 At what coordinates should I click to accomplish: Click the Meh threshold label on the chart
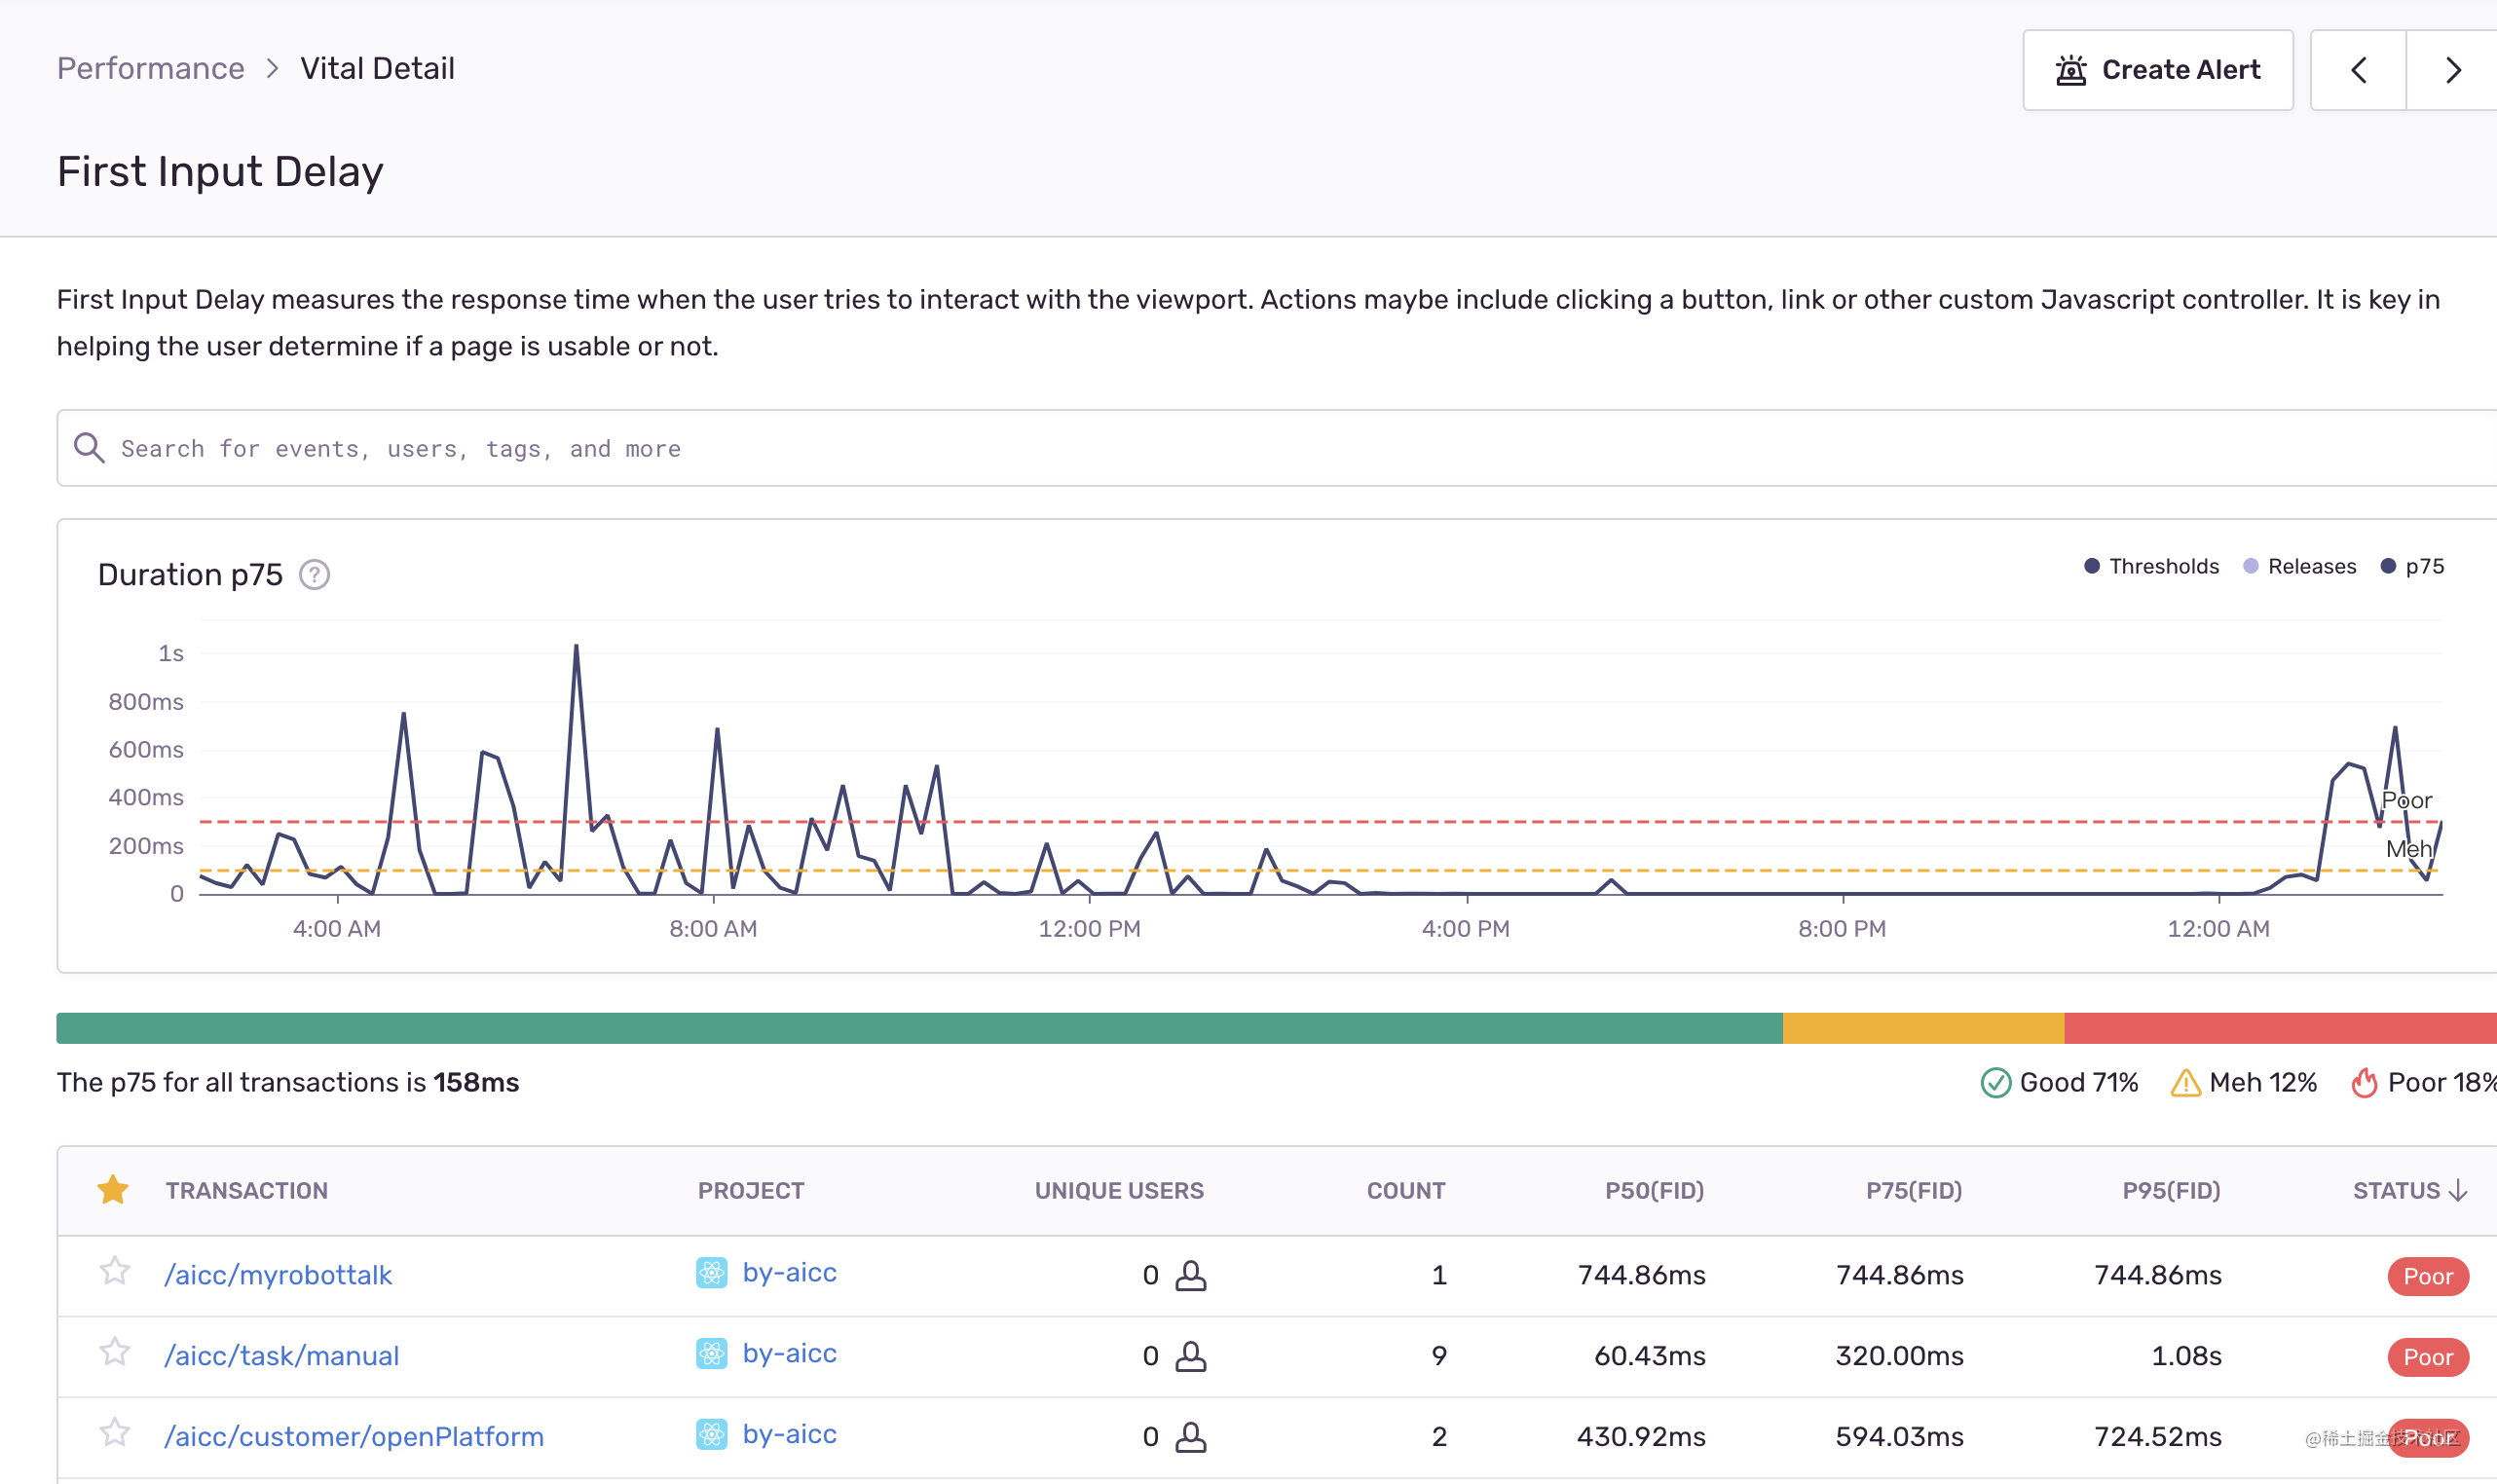[2408, 849]
